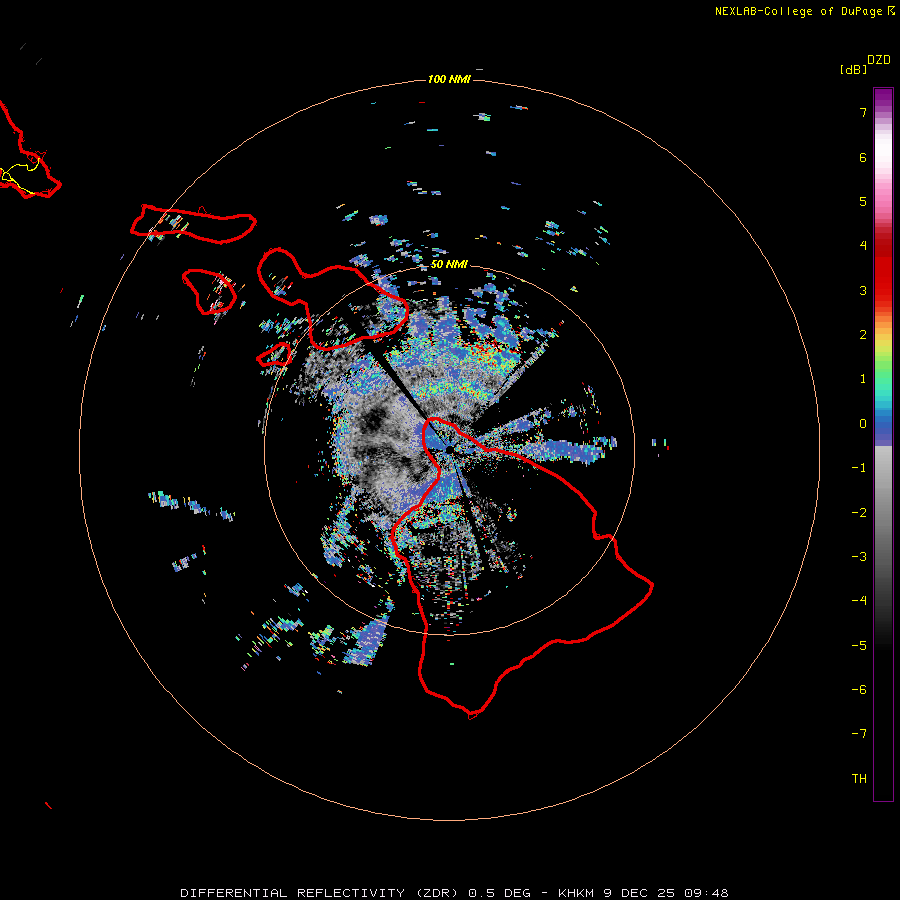Click the radar site center dot
This screenshot has width=900, height=900.
(449, 449)
